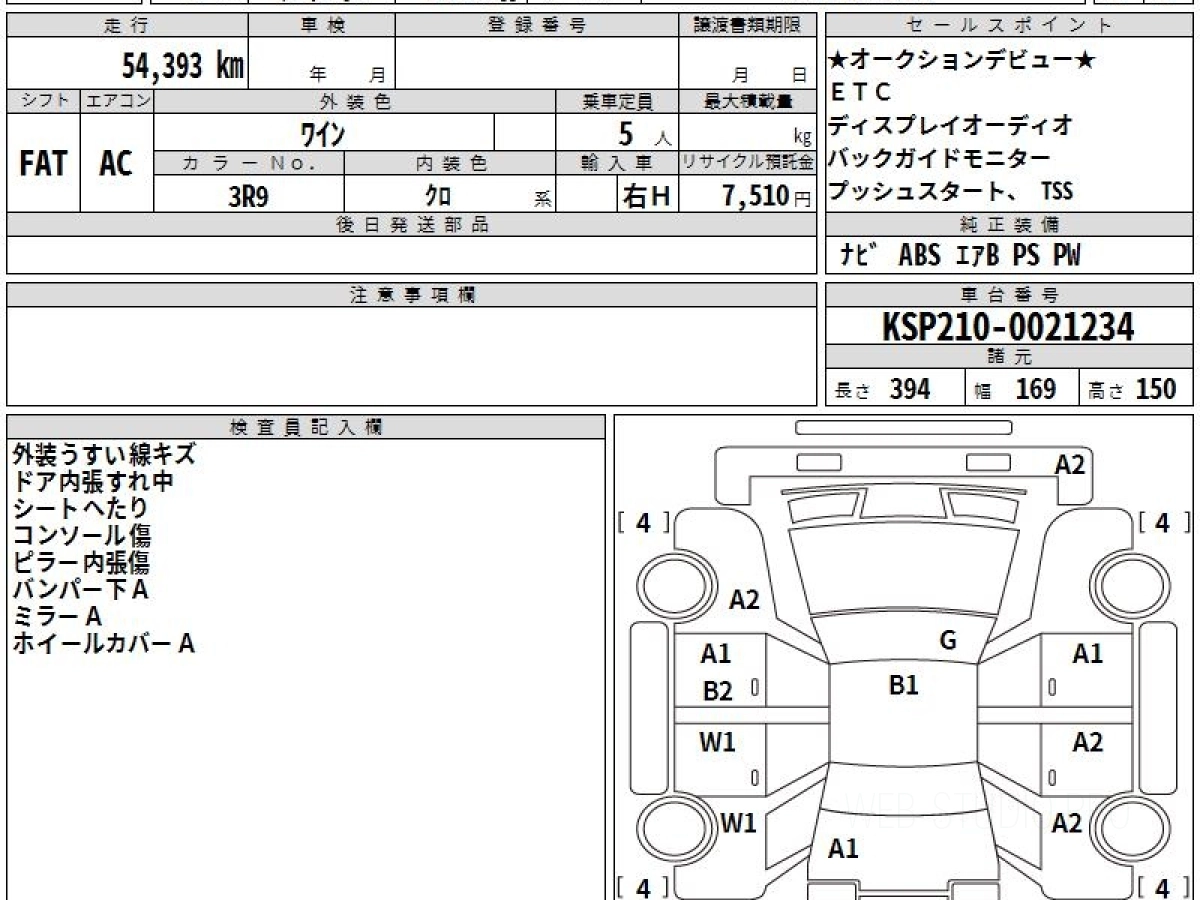Click the 注意事項欄 section header

pyautogui.click(x=411, y=295)
